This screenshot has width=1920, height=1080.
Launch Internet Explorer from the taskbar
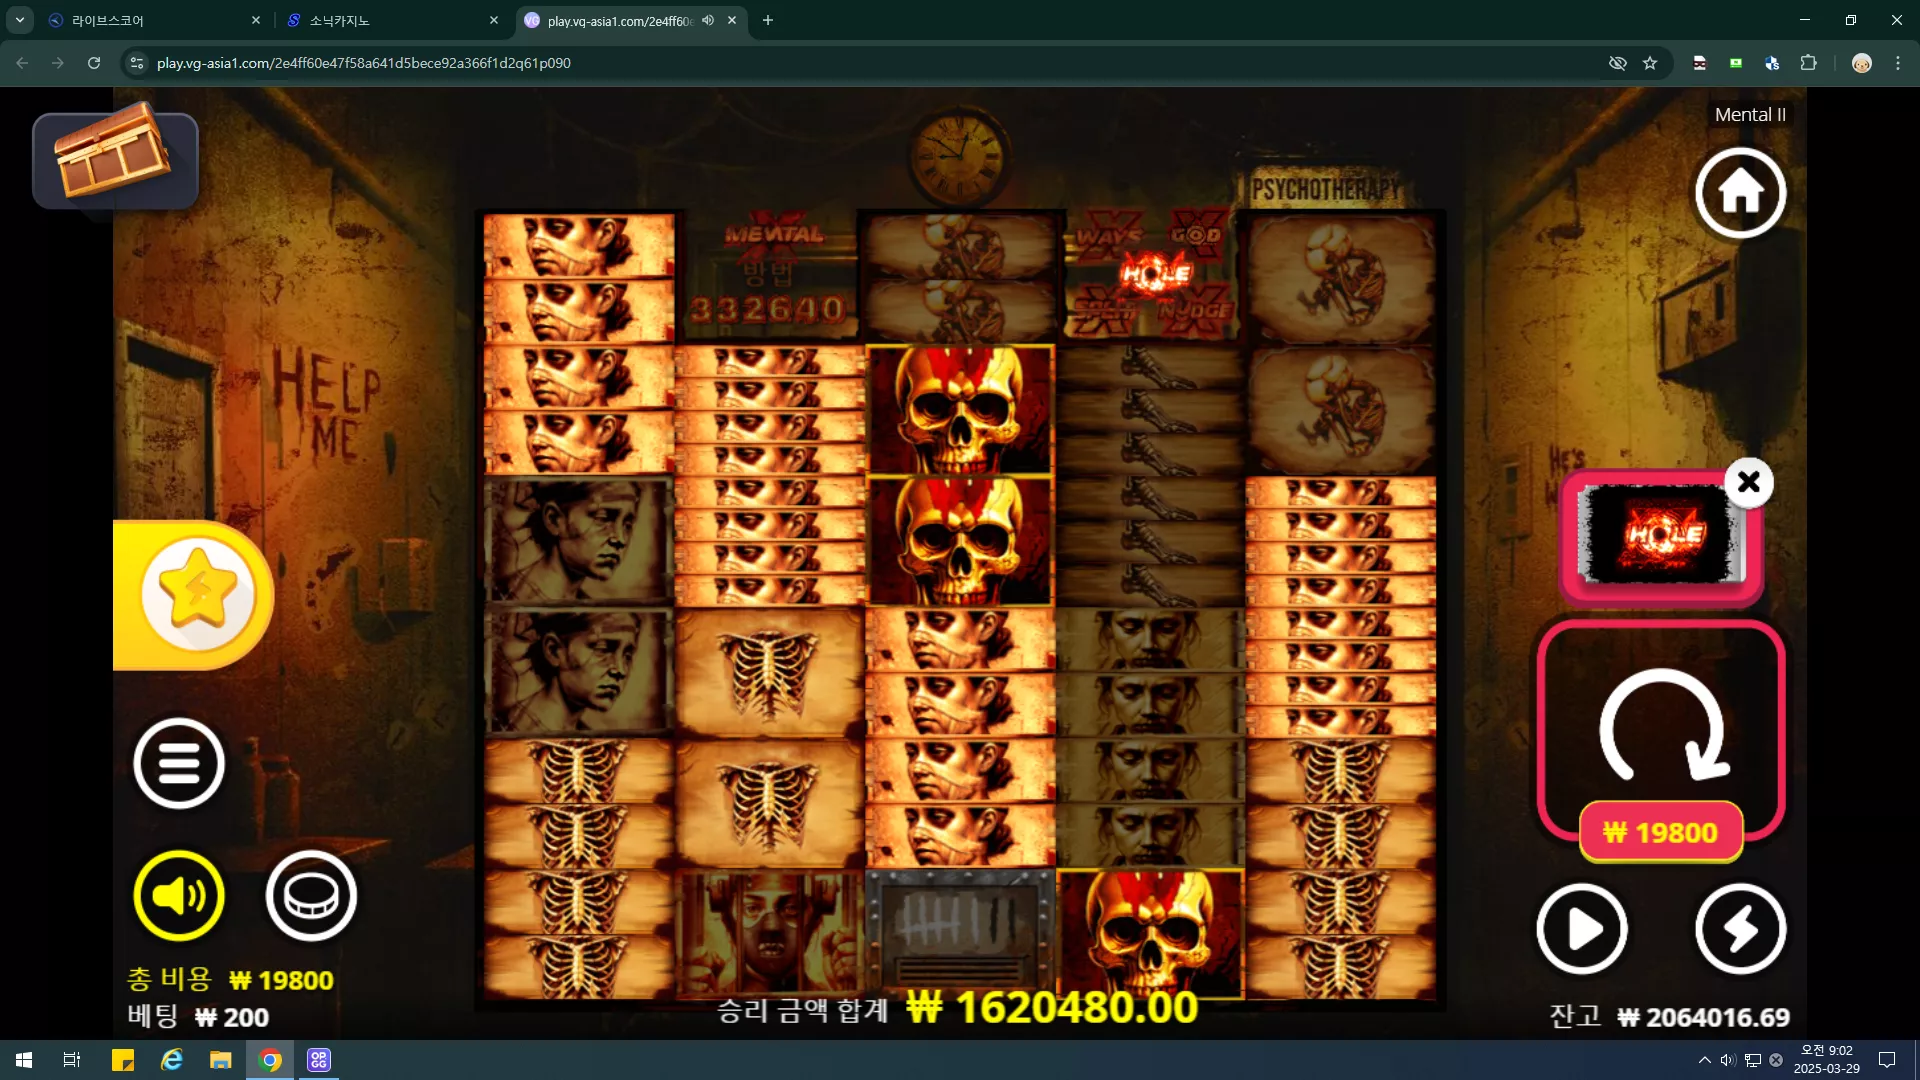point(172,1060)
